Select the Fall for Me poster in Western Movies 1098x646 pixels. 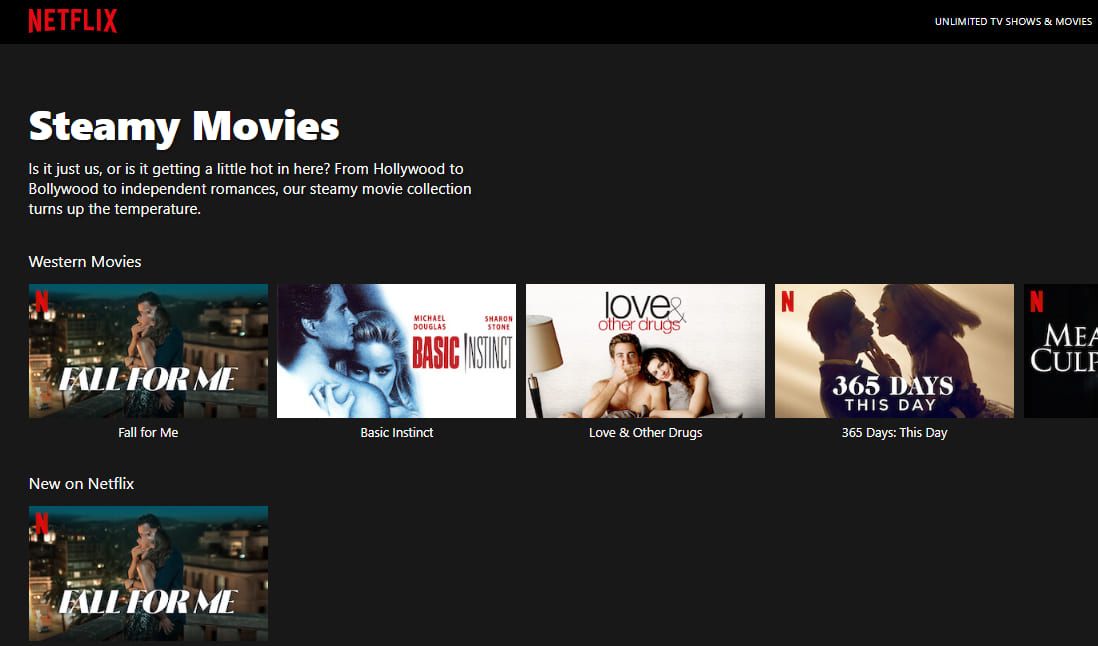[x=148, y=350]
